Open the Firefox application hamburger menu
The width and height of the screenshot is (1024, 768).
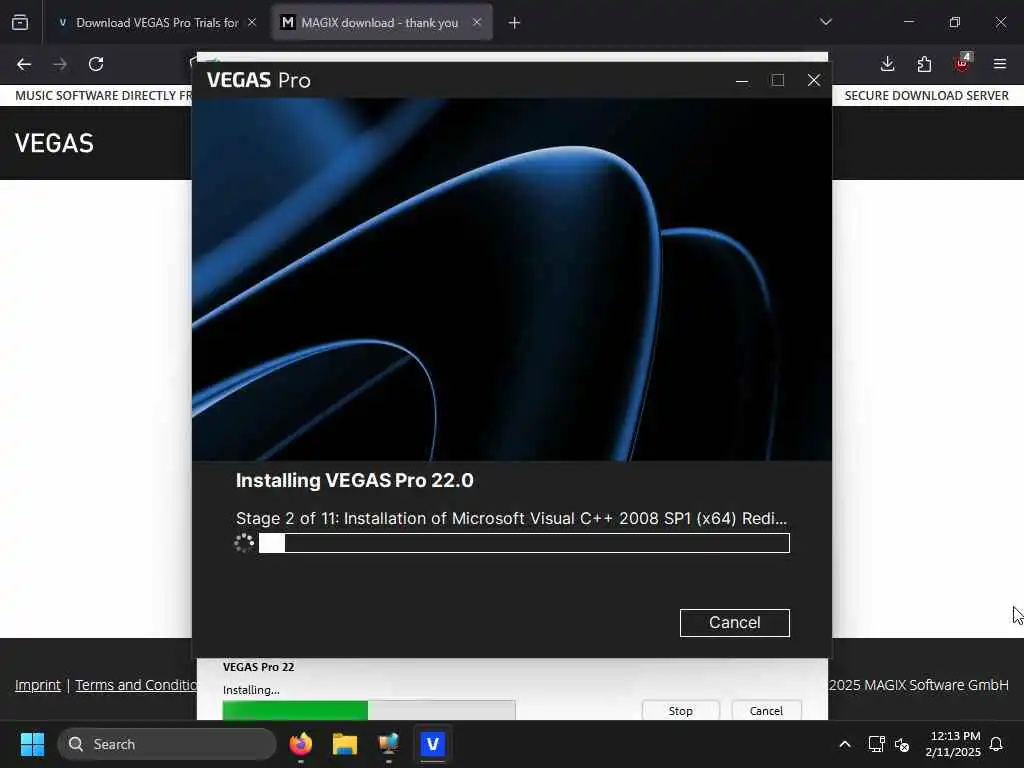(999, 64)
